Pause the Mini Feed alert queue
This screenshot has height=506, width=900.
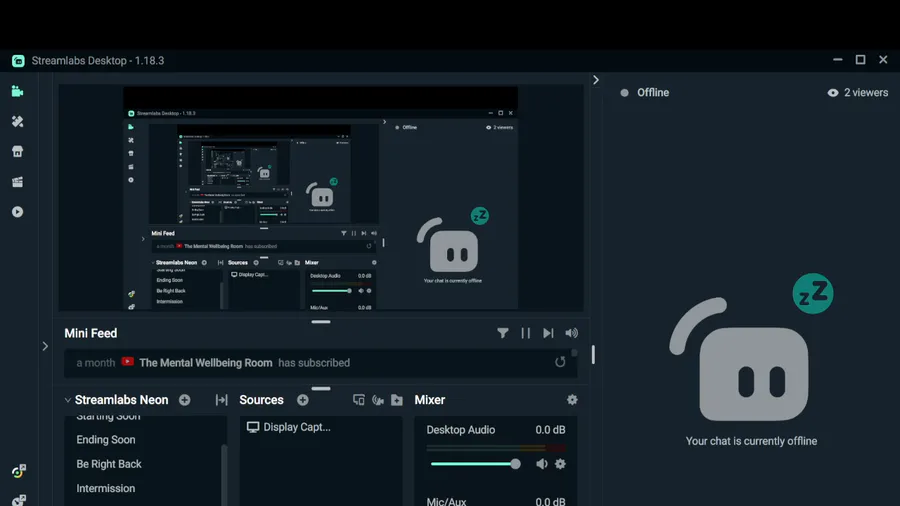tap(526, 333)
